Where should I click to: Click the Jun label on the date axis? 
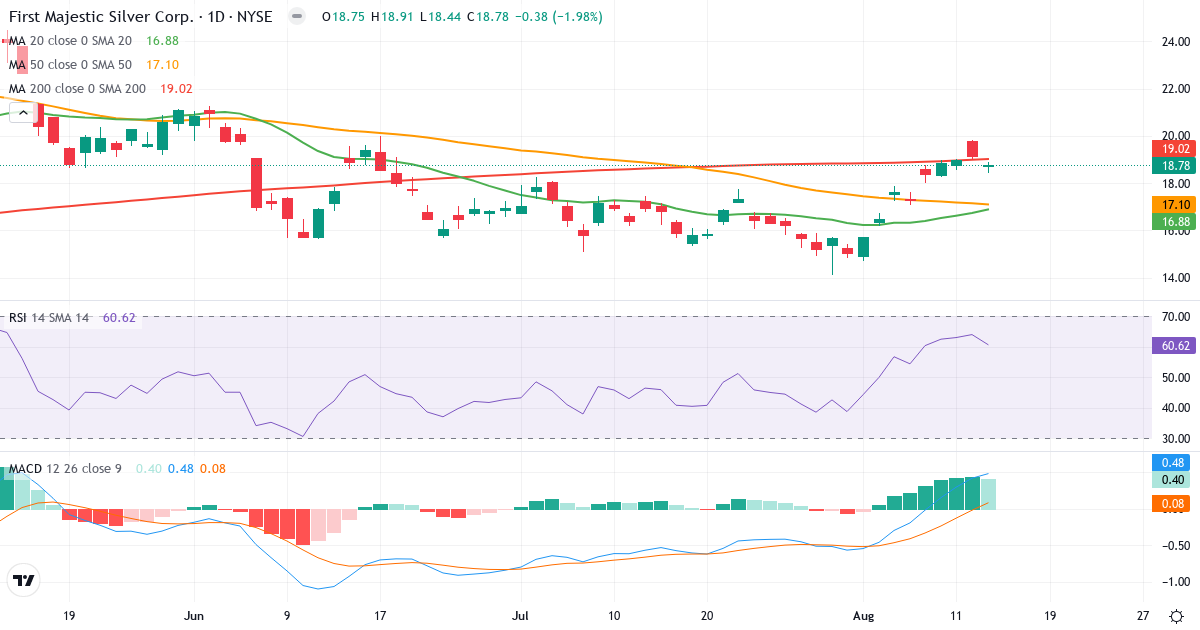pyautogui.click(x=194, y=616)
